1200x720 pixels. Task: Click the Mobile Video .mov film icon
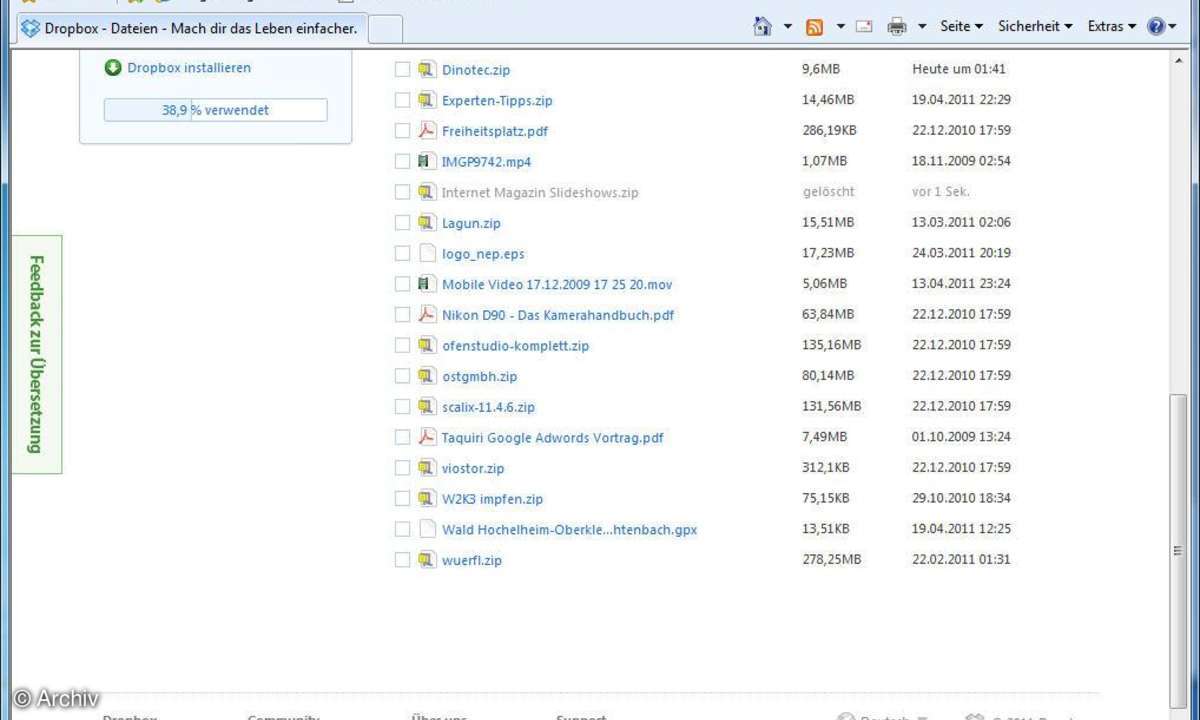(425, 284)
